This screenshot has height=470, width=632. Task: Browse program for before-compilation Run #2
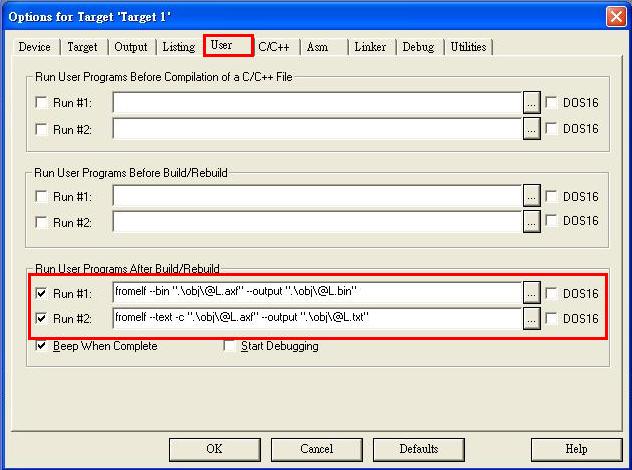(532, 129)
